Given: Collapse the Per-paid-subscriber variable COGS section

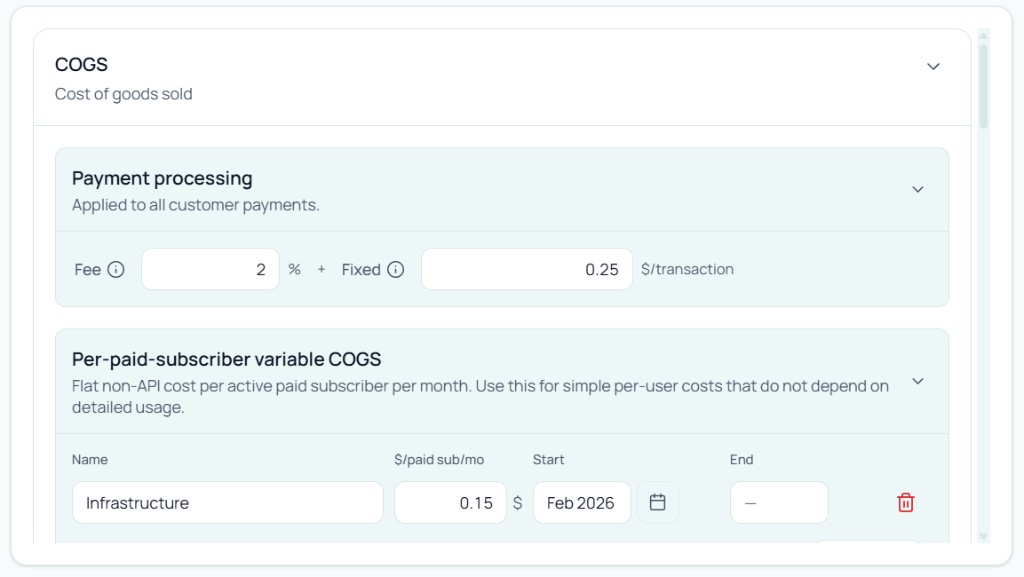Looking at the screenshot, I should 918,380.
